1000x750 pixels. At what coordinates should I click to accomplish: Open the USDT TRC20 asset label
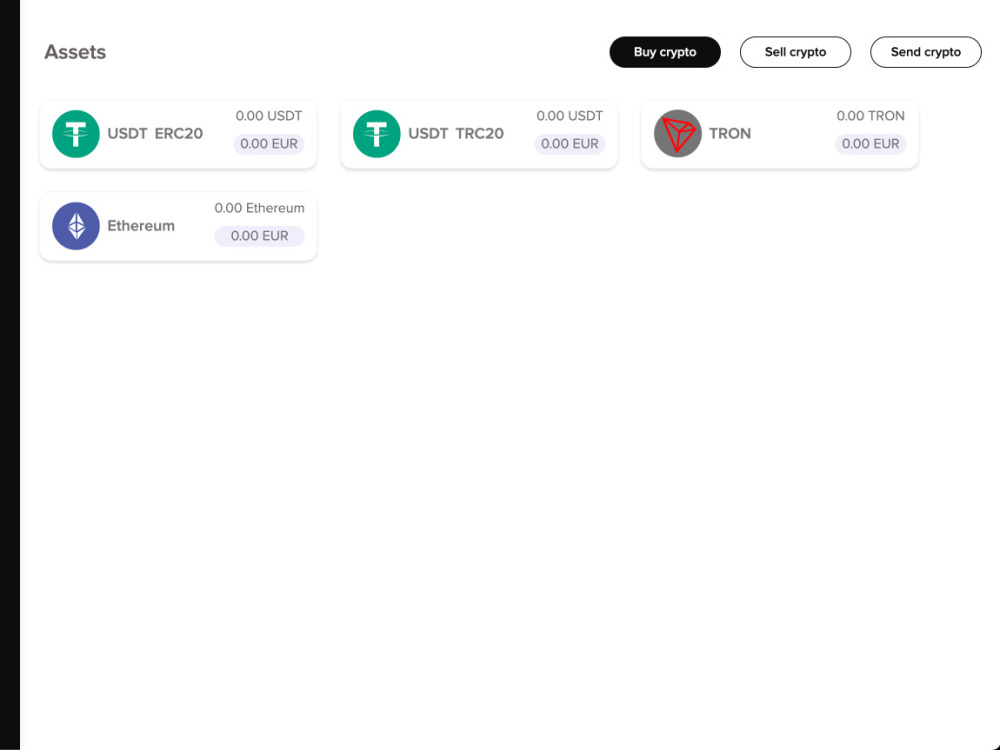coord(456,134)
